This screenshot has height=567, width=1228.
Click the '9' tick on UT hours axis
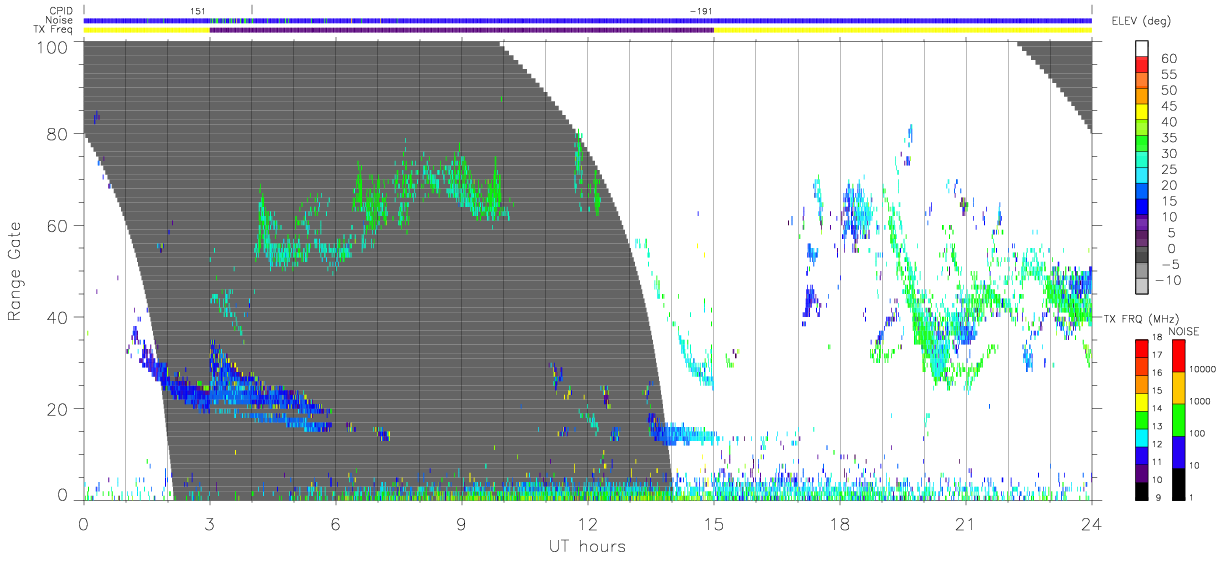tap(461, 522)
